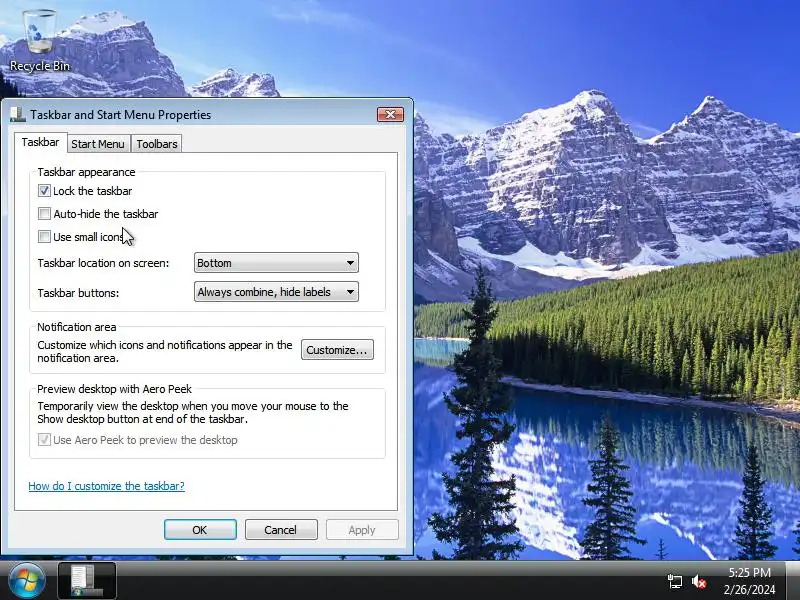The image size is (800, 600).
Task: Click the dialog title bar icon
Action: [x=18, y=115]
